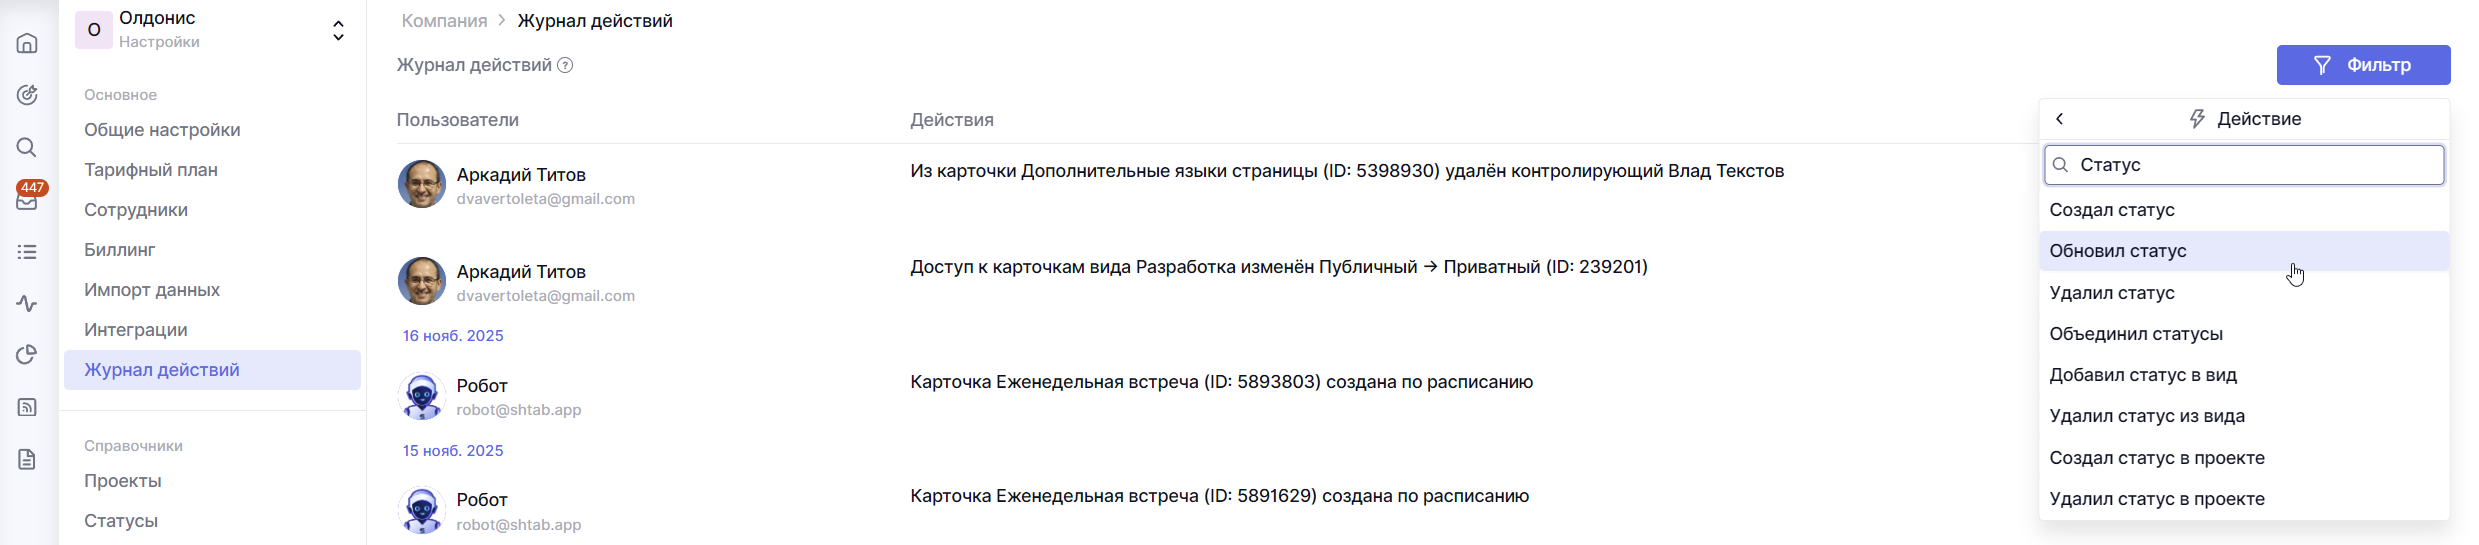This screenshot has height=545, width=2479.
Task: Open the home icon in left rail
Action: (x=27, y=43)
